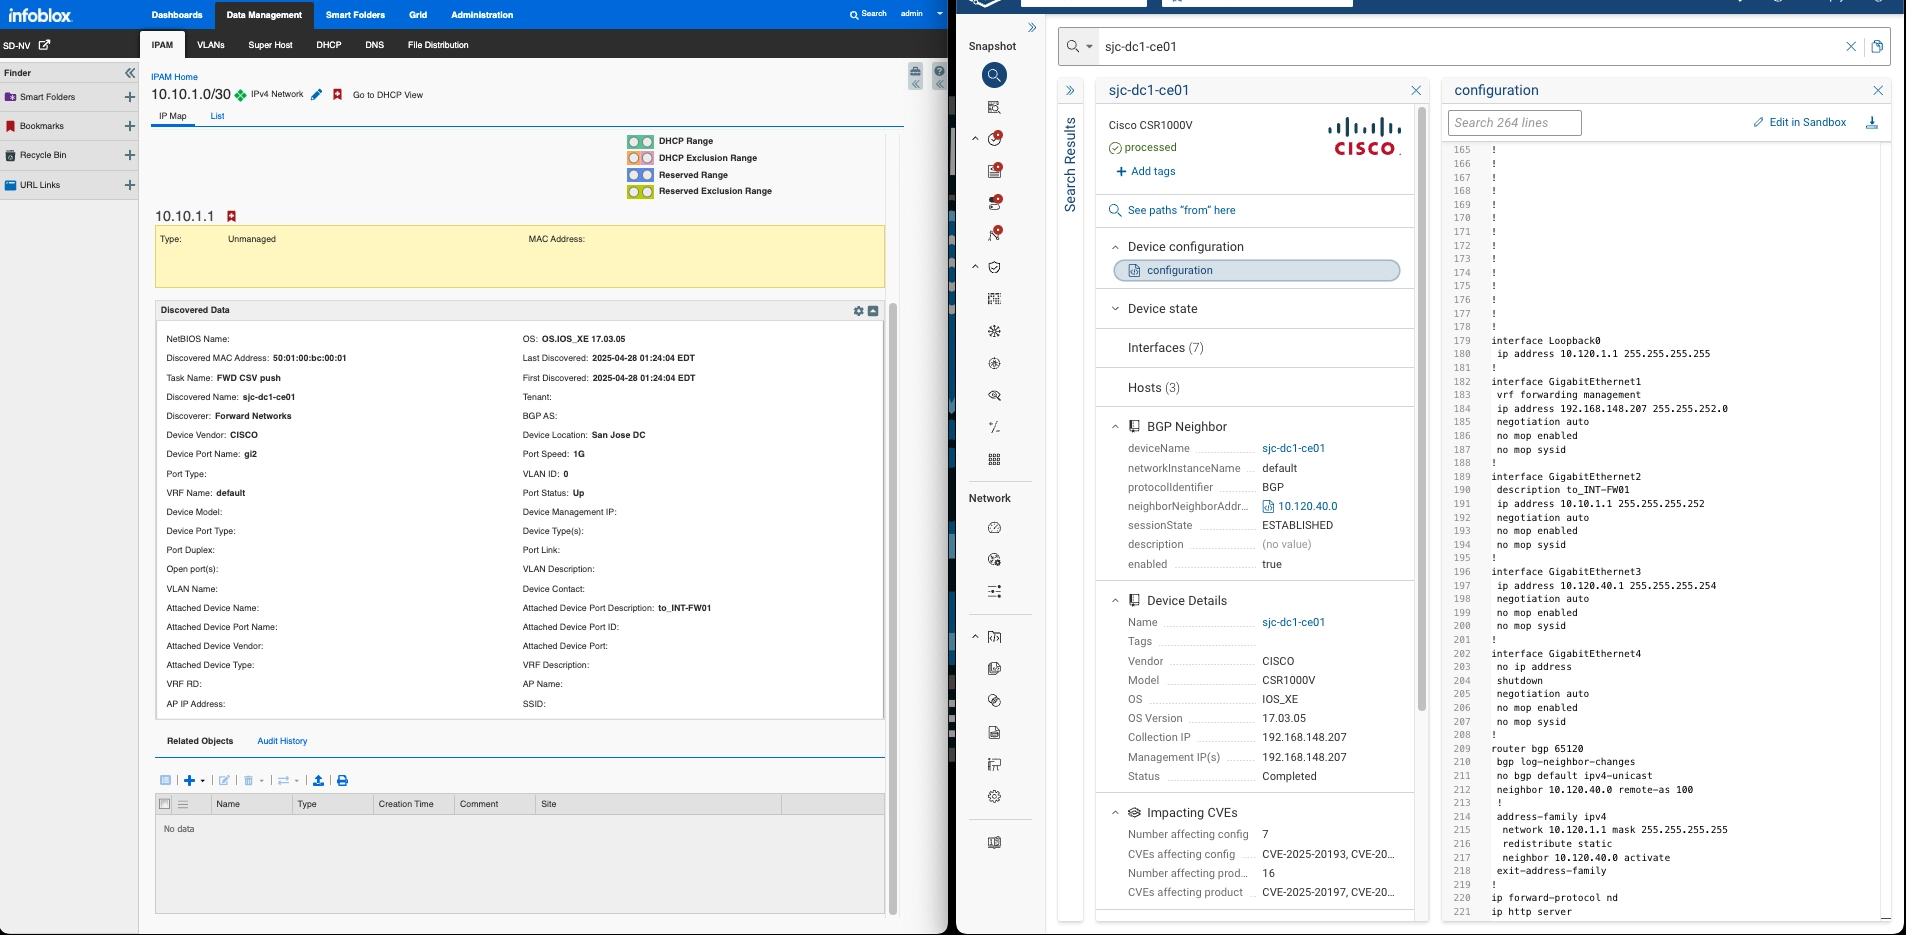The width and height of the screenshot is (1906, 935).
Task: Switch to the List tab
Action: coord(218,116)
